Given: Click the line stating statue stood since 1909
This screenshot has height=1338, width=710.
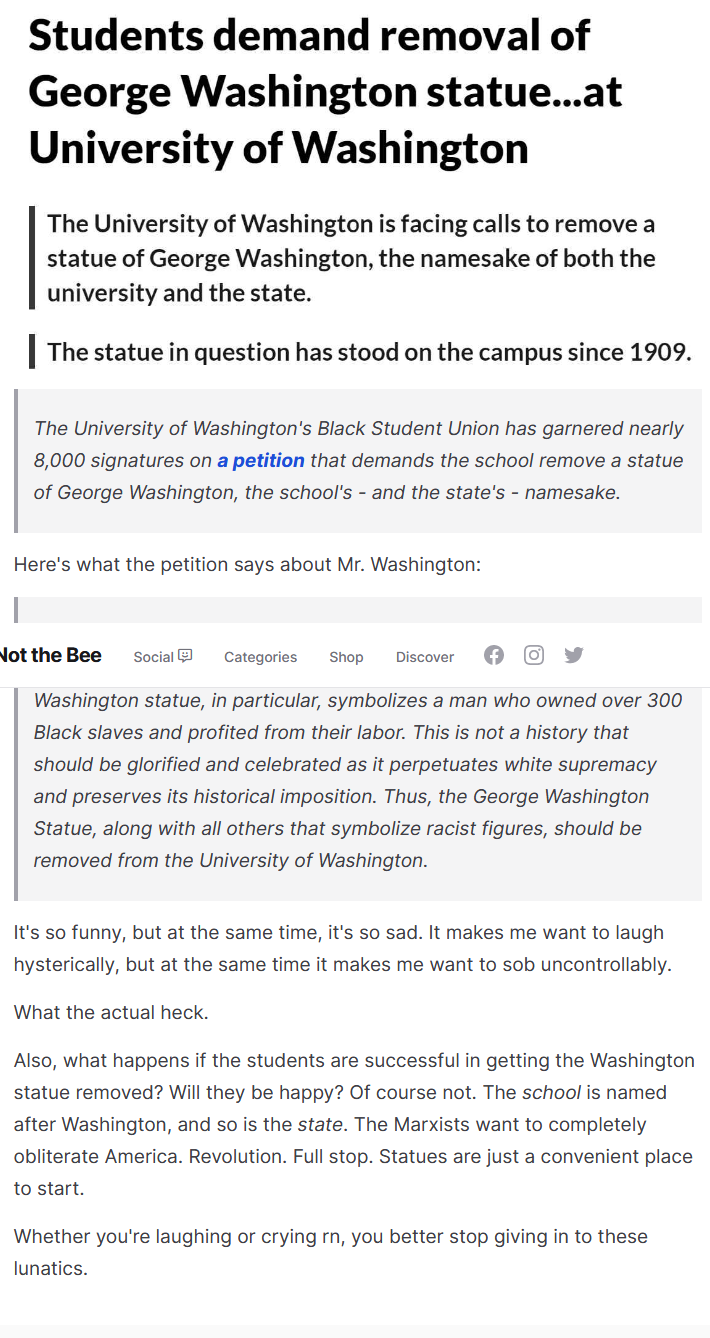Looking at the screenshot, I should click(x=369, y=352).
